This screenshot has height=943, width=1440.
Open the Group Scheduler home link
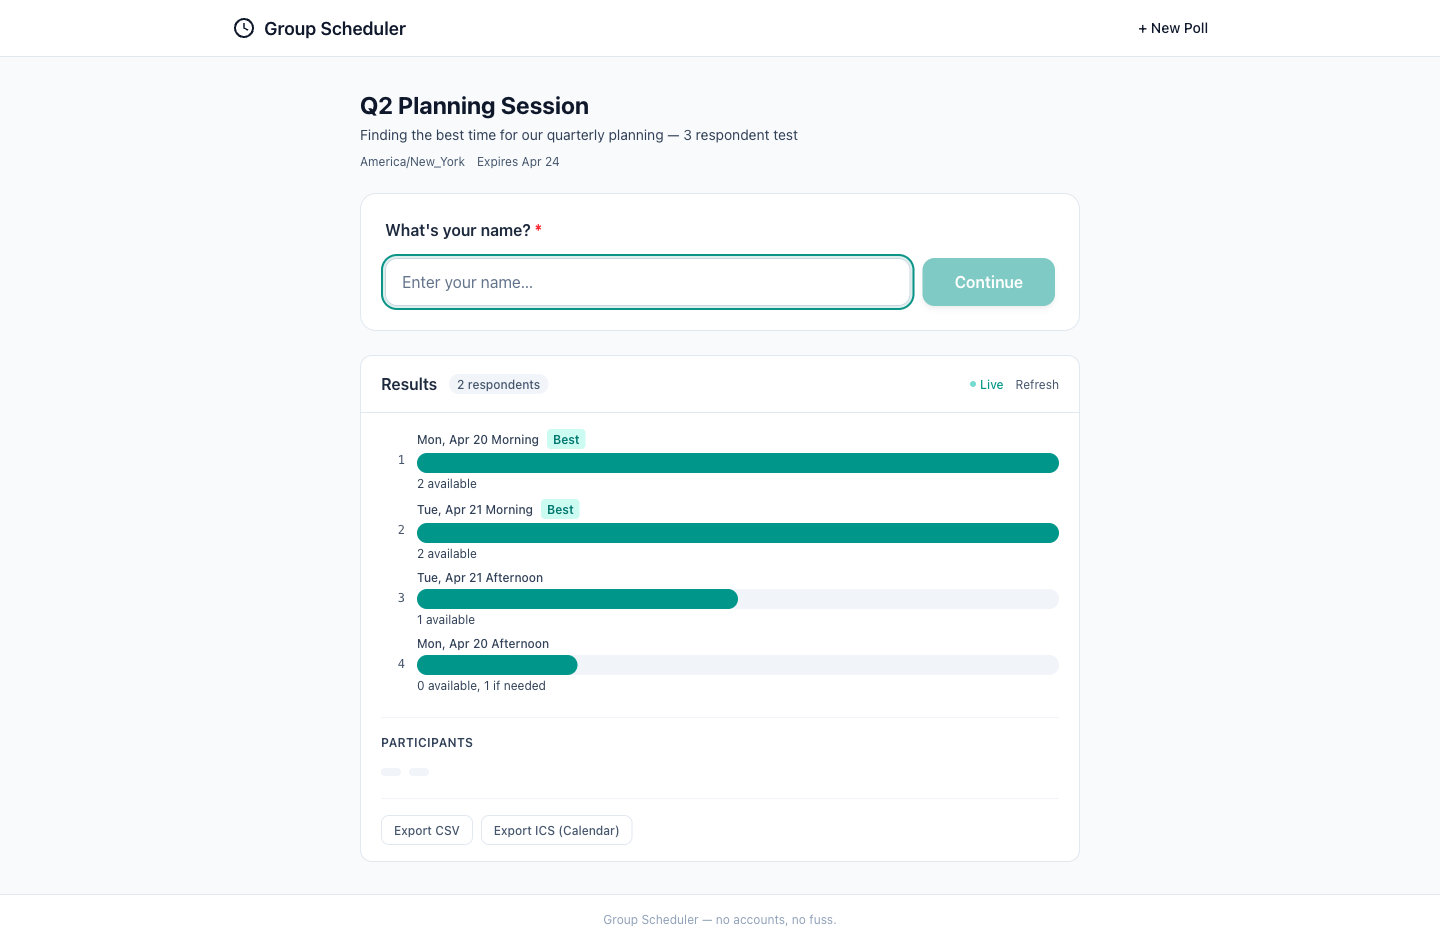tap(334, 29)
